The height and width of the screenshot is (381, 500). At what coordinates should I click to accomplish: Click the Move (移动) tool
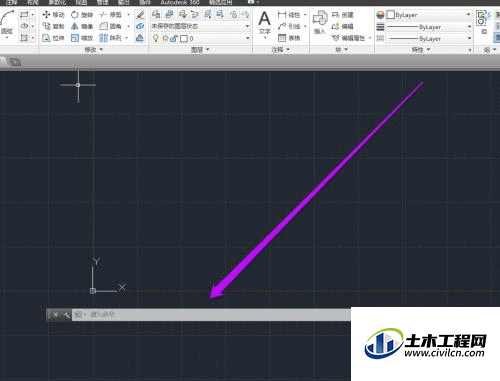coord(53,15)
